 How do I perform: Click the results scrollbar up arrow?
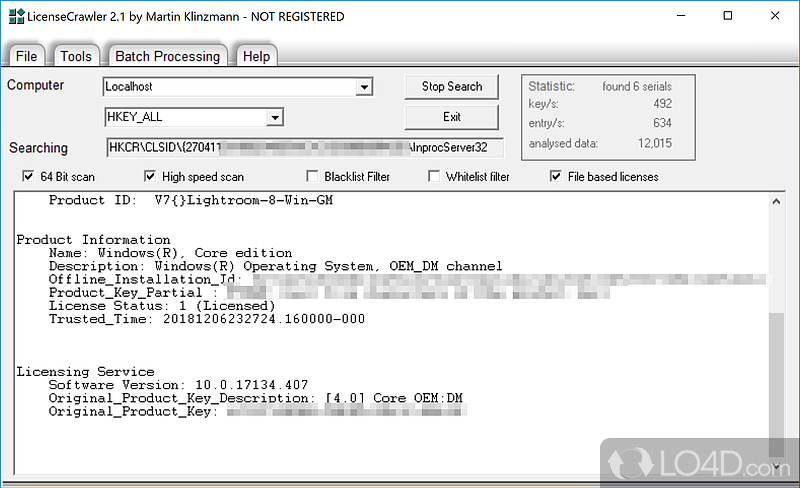click(x=776, y=201)
